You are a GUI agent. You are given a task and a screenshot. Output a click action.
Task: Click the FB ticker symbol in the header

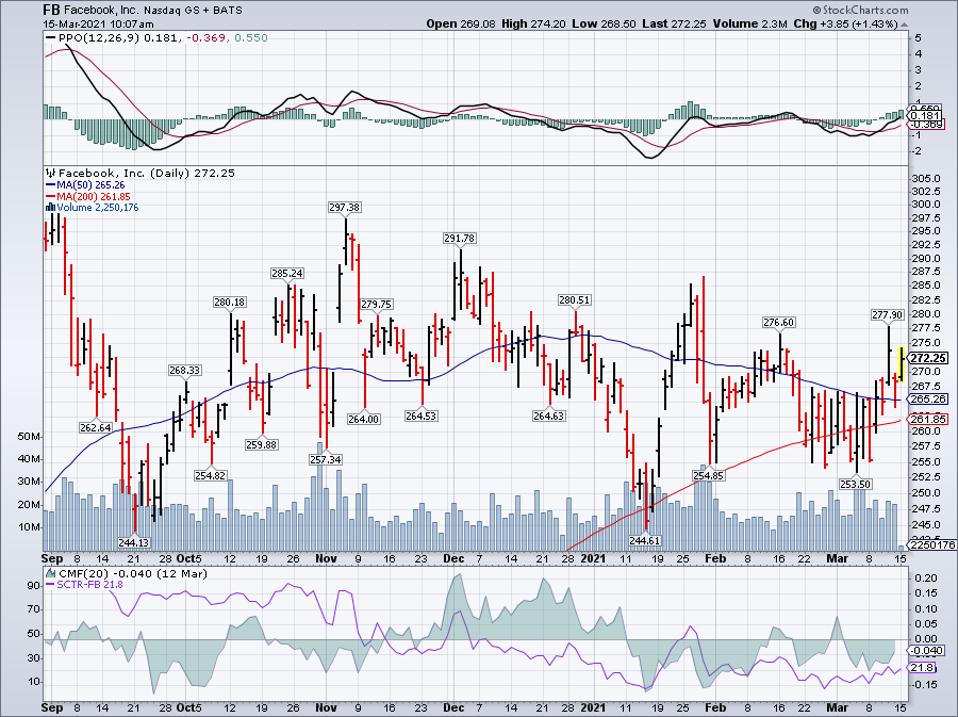coord(52,10)
